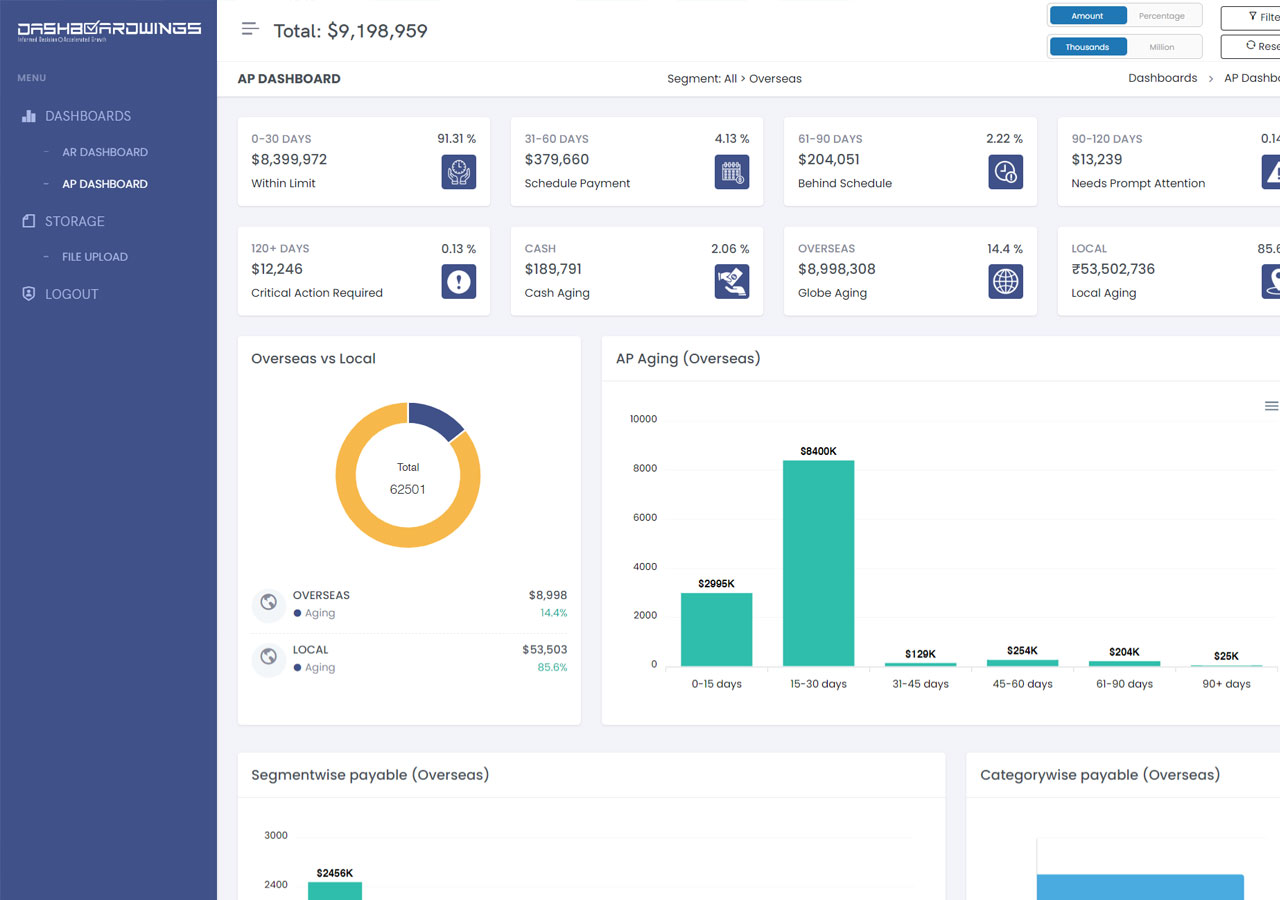Click the 61-90 Days clock alert icon
The height and width of the screenshot is (900, 1280).
point(1006,172)
